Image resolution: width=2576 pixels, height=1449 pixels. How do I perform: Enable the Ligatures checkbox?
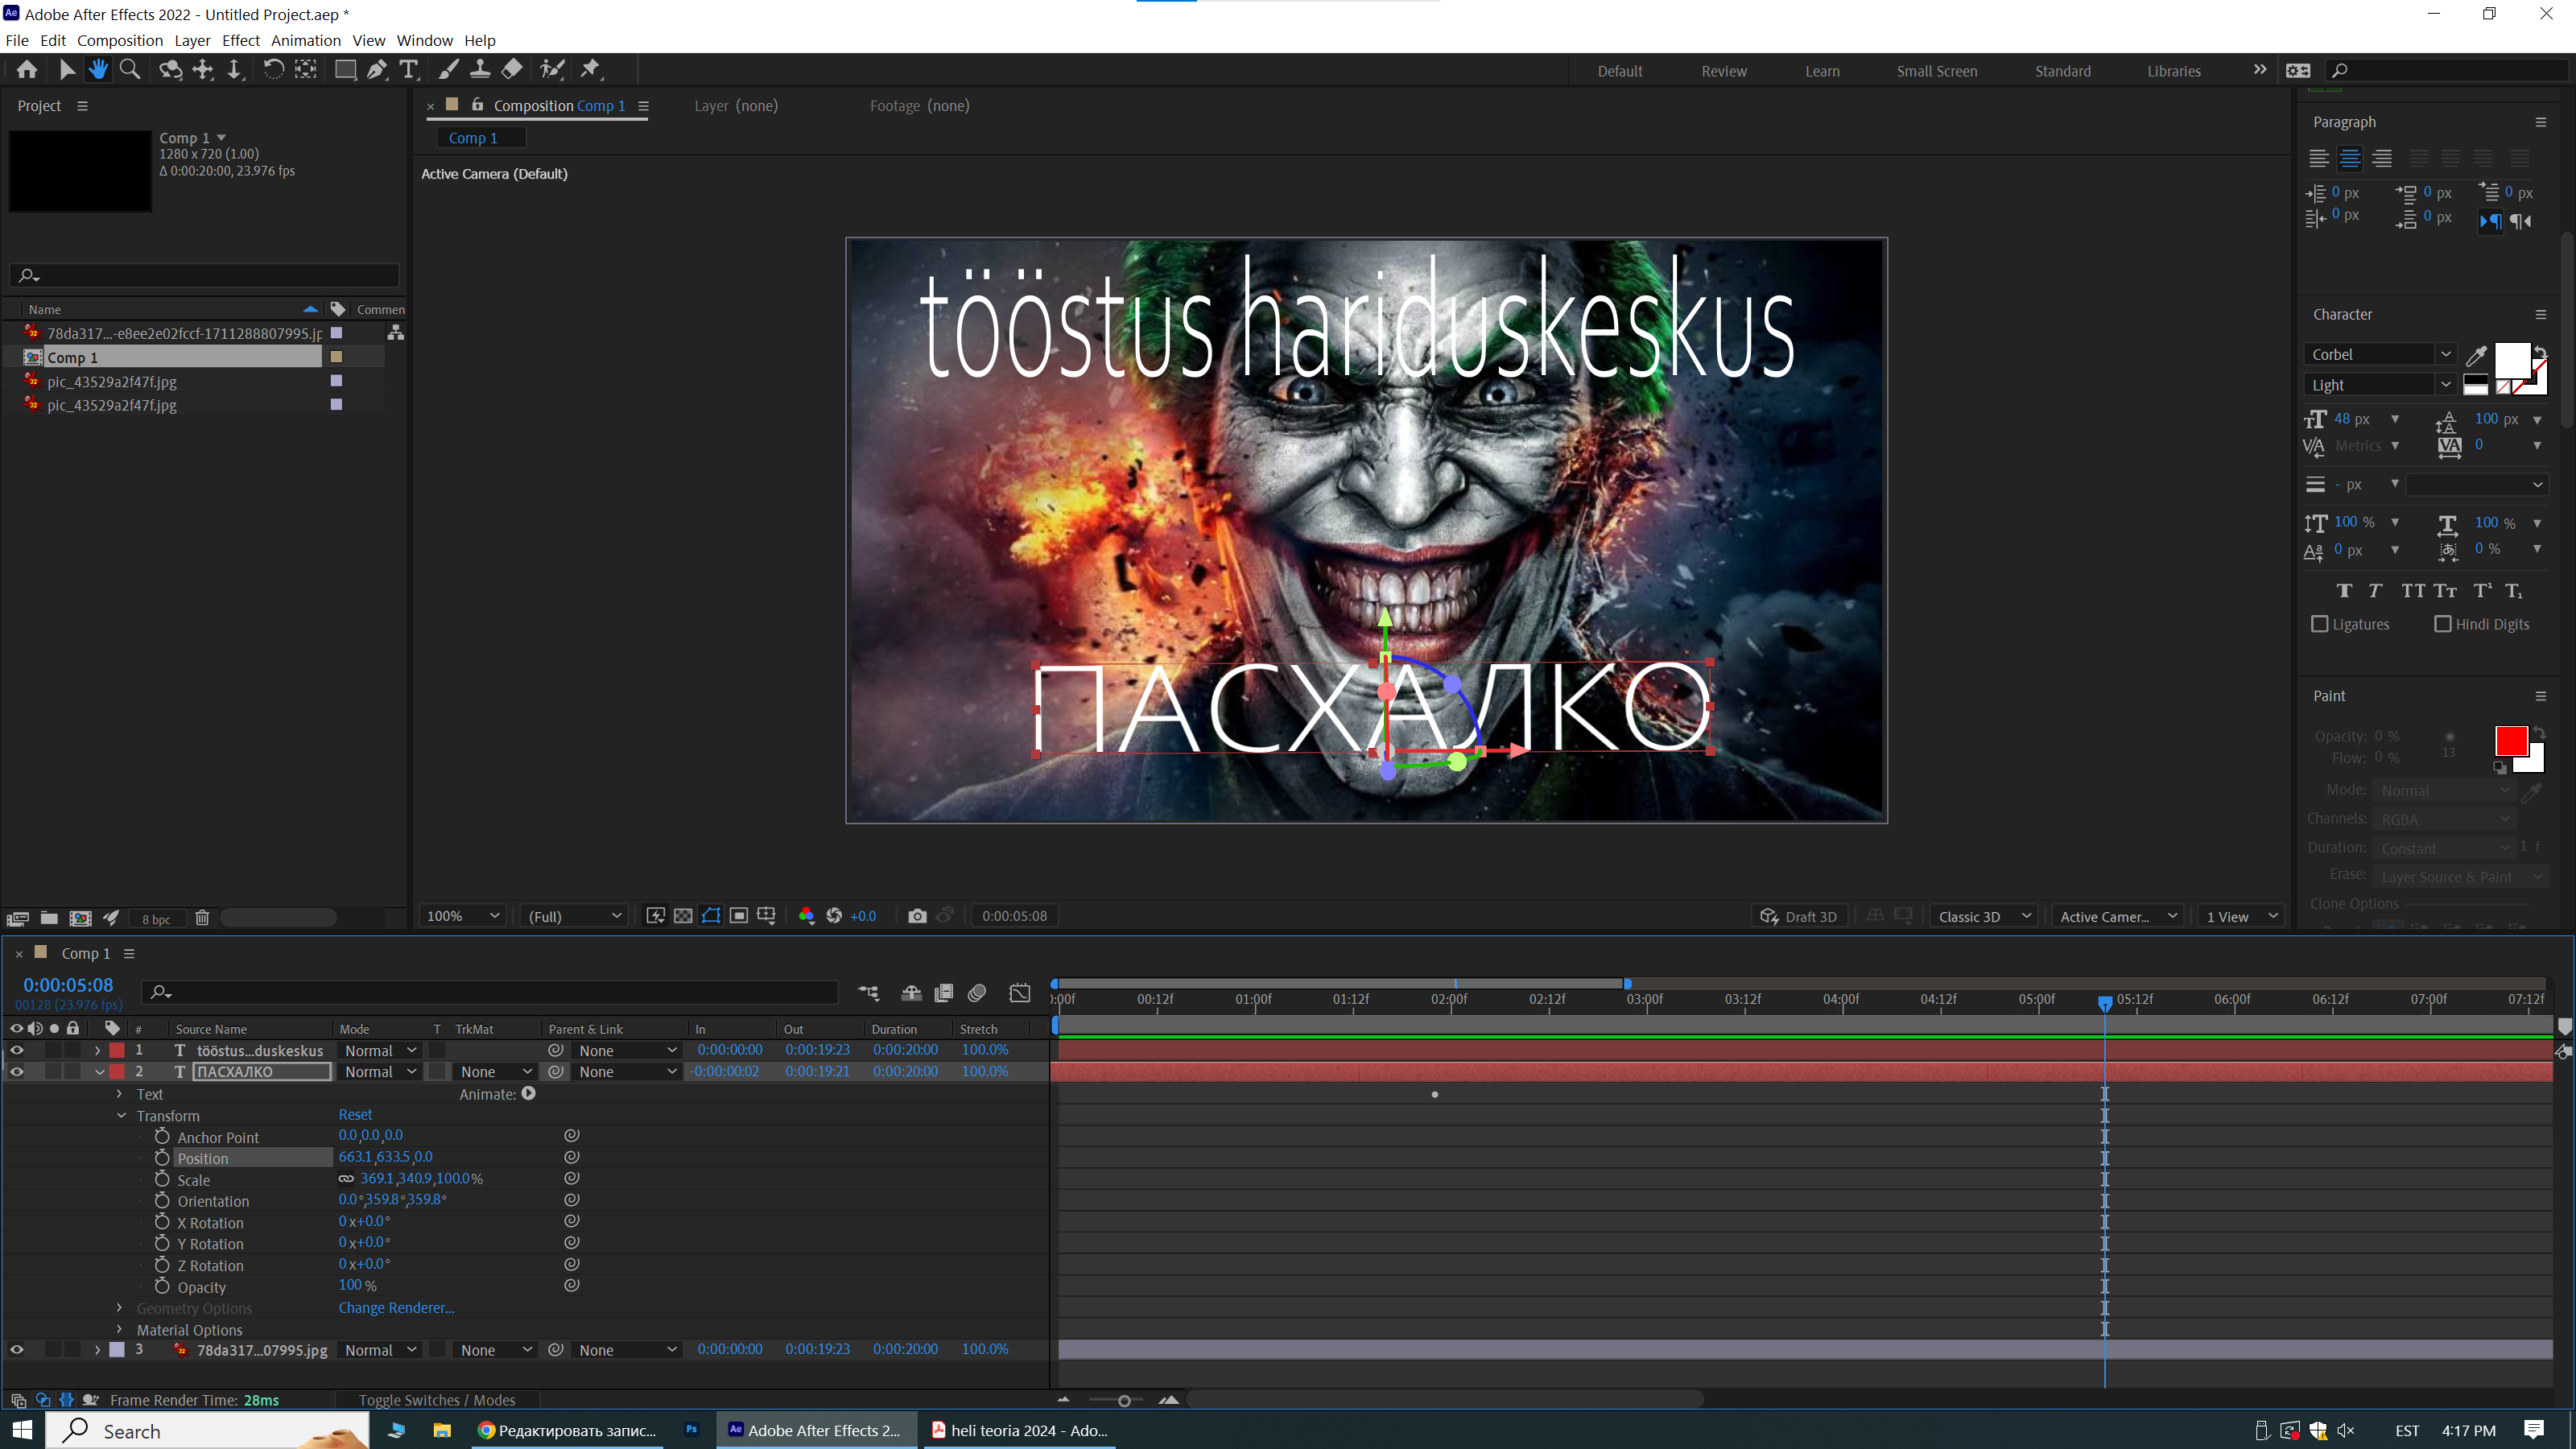point(2320,624)
